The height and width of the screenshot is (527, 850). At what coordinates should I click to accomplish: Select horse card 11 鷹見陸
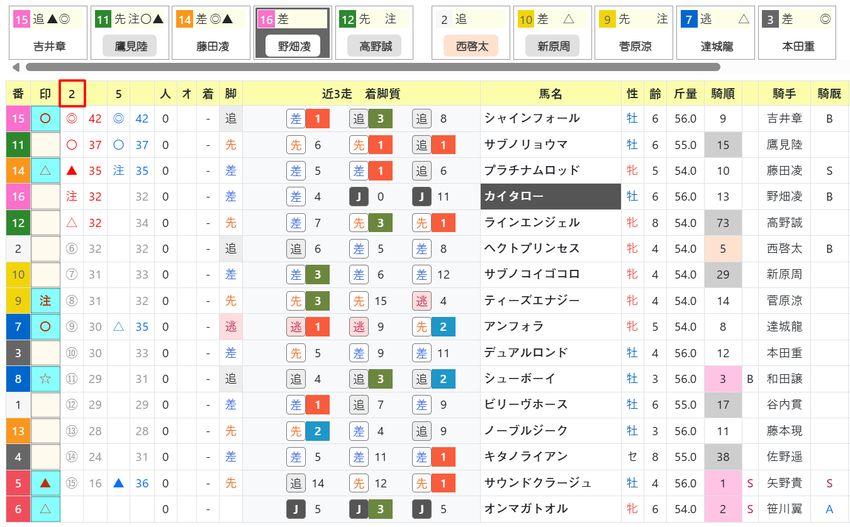(130, 33)
